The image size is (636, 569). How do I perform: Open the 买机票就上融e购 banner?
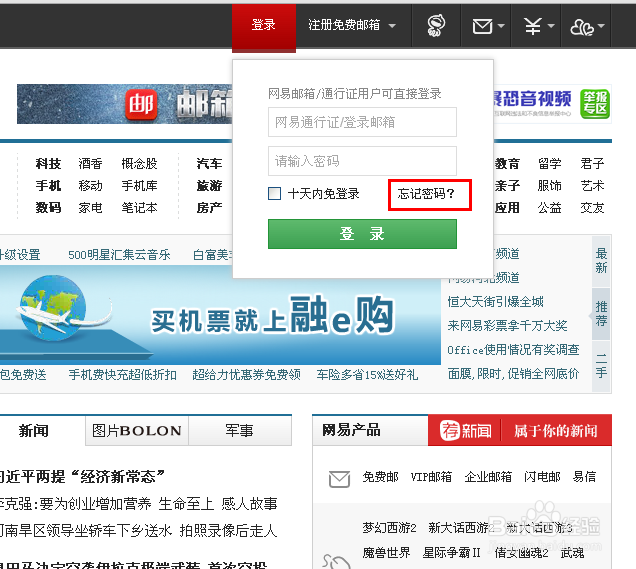point(220,315)
